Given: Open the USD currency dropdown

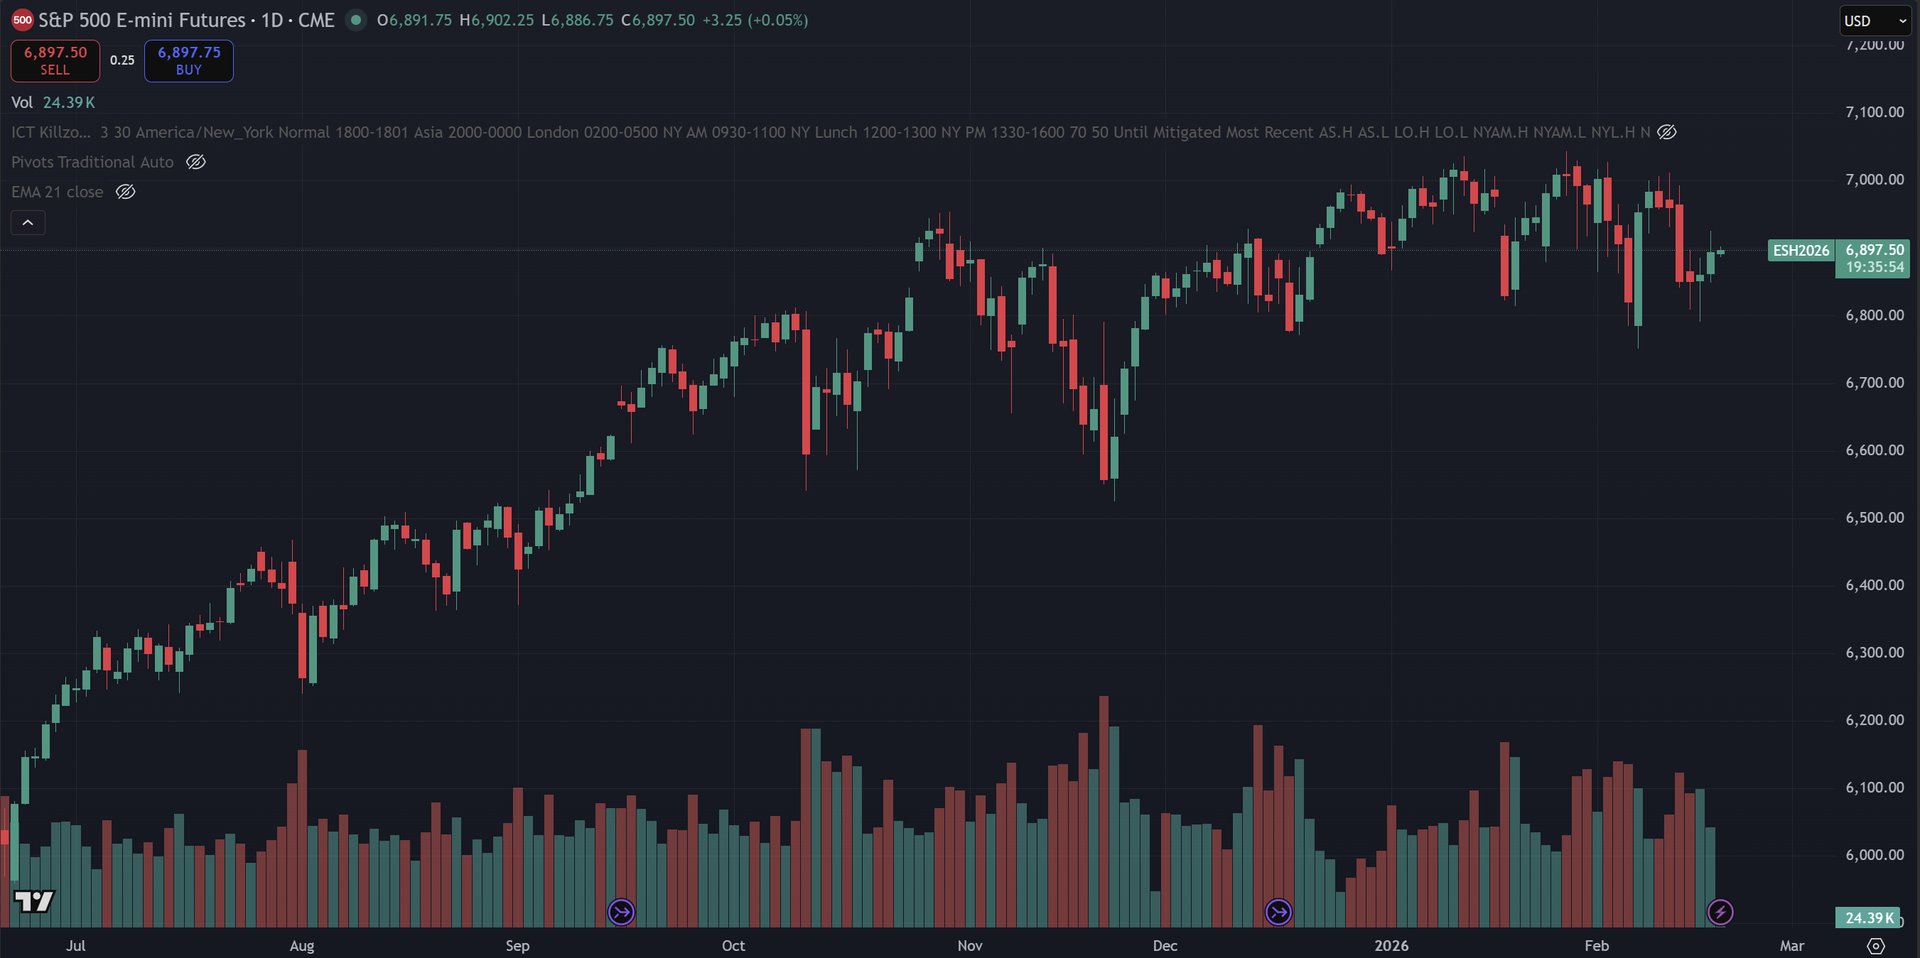Looking at the screenshot, I should coord(1875,20).
